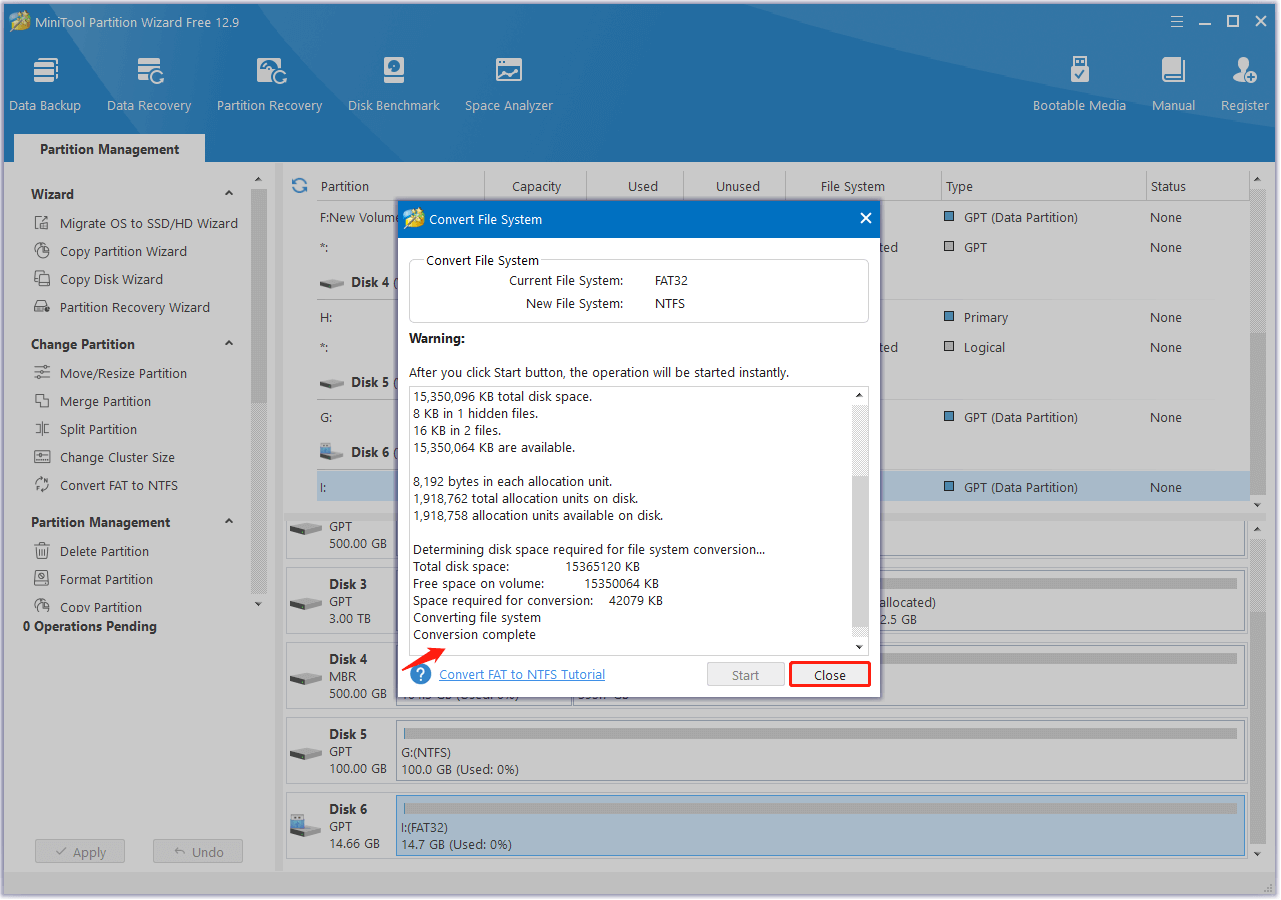Image resolution: width=1281 pixels, height=900 pixels.
Task: Open Space Analyzer
Action: pos(509,85)
